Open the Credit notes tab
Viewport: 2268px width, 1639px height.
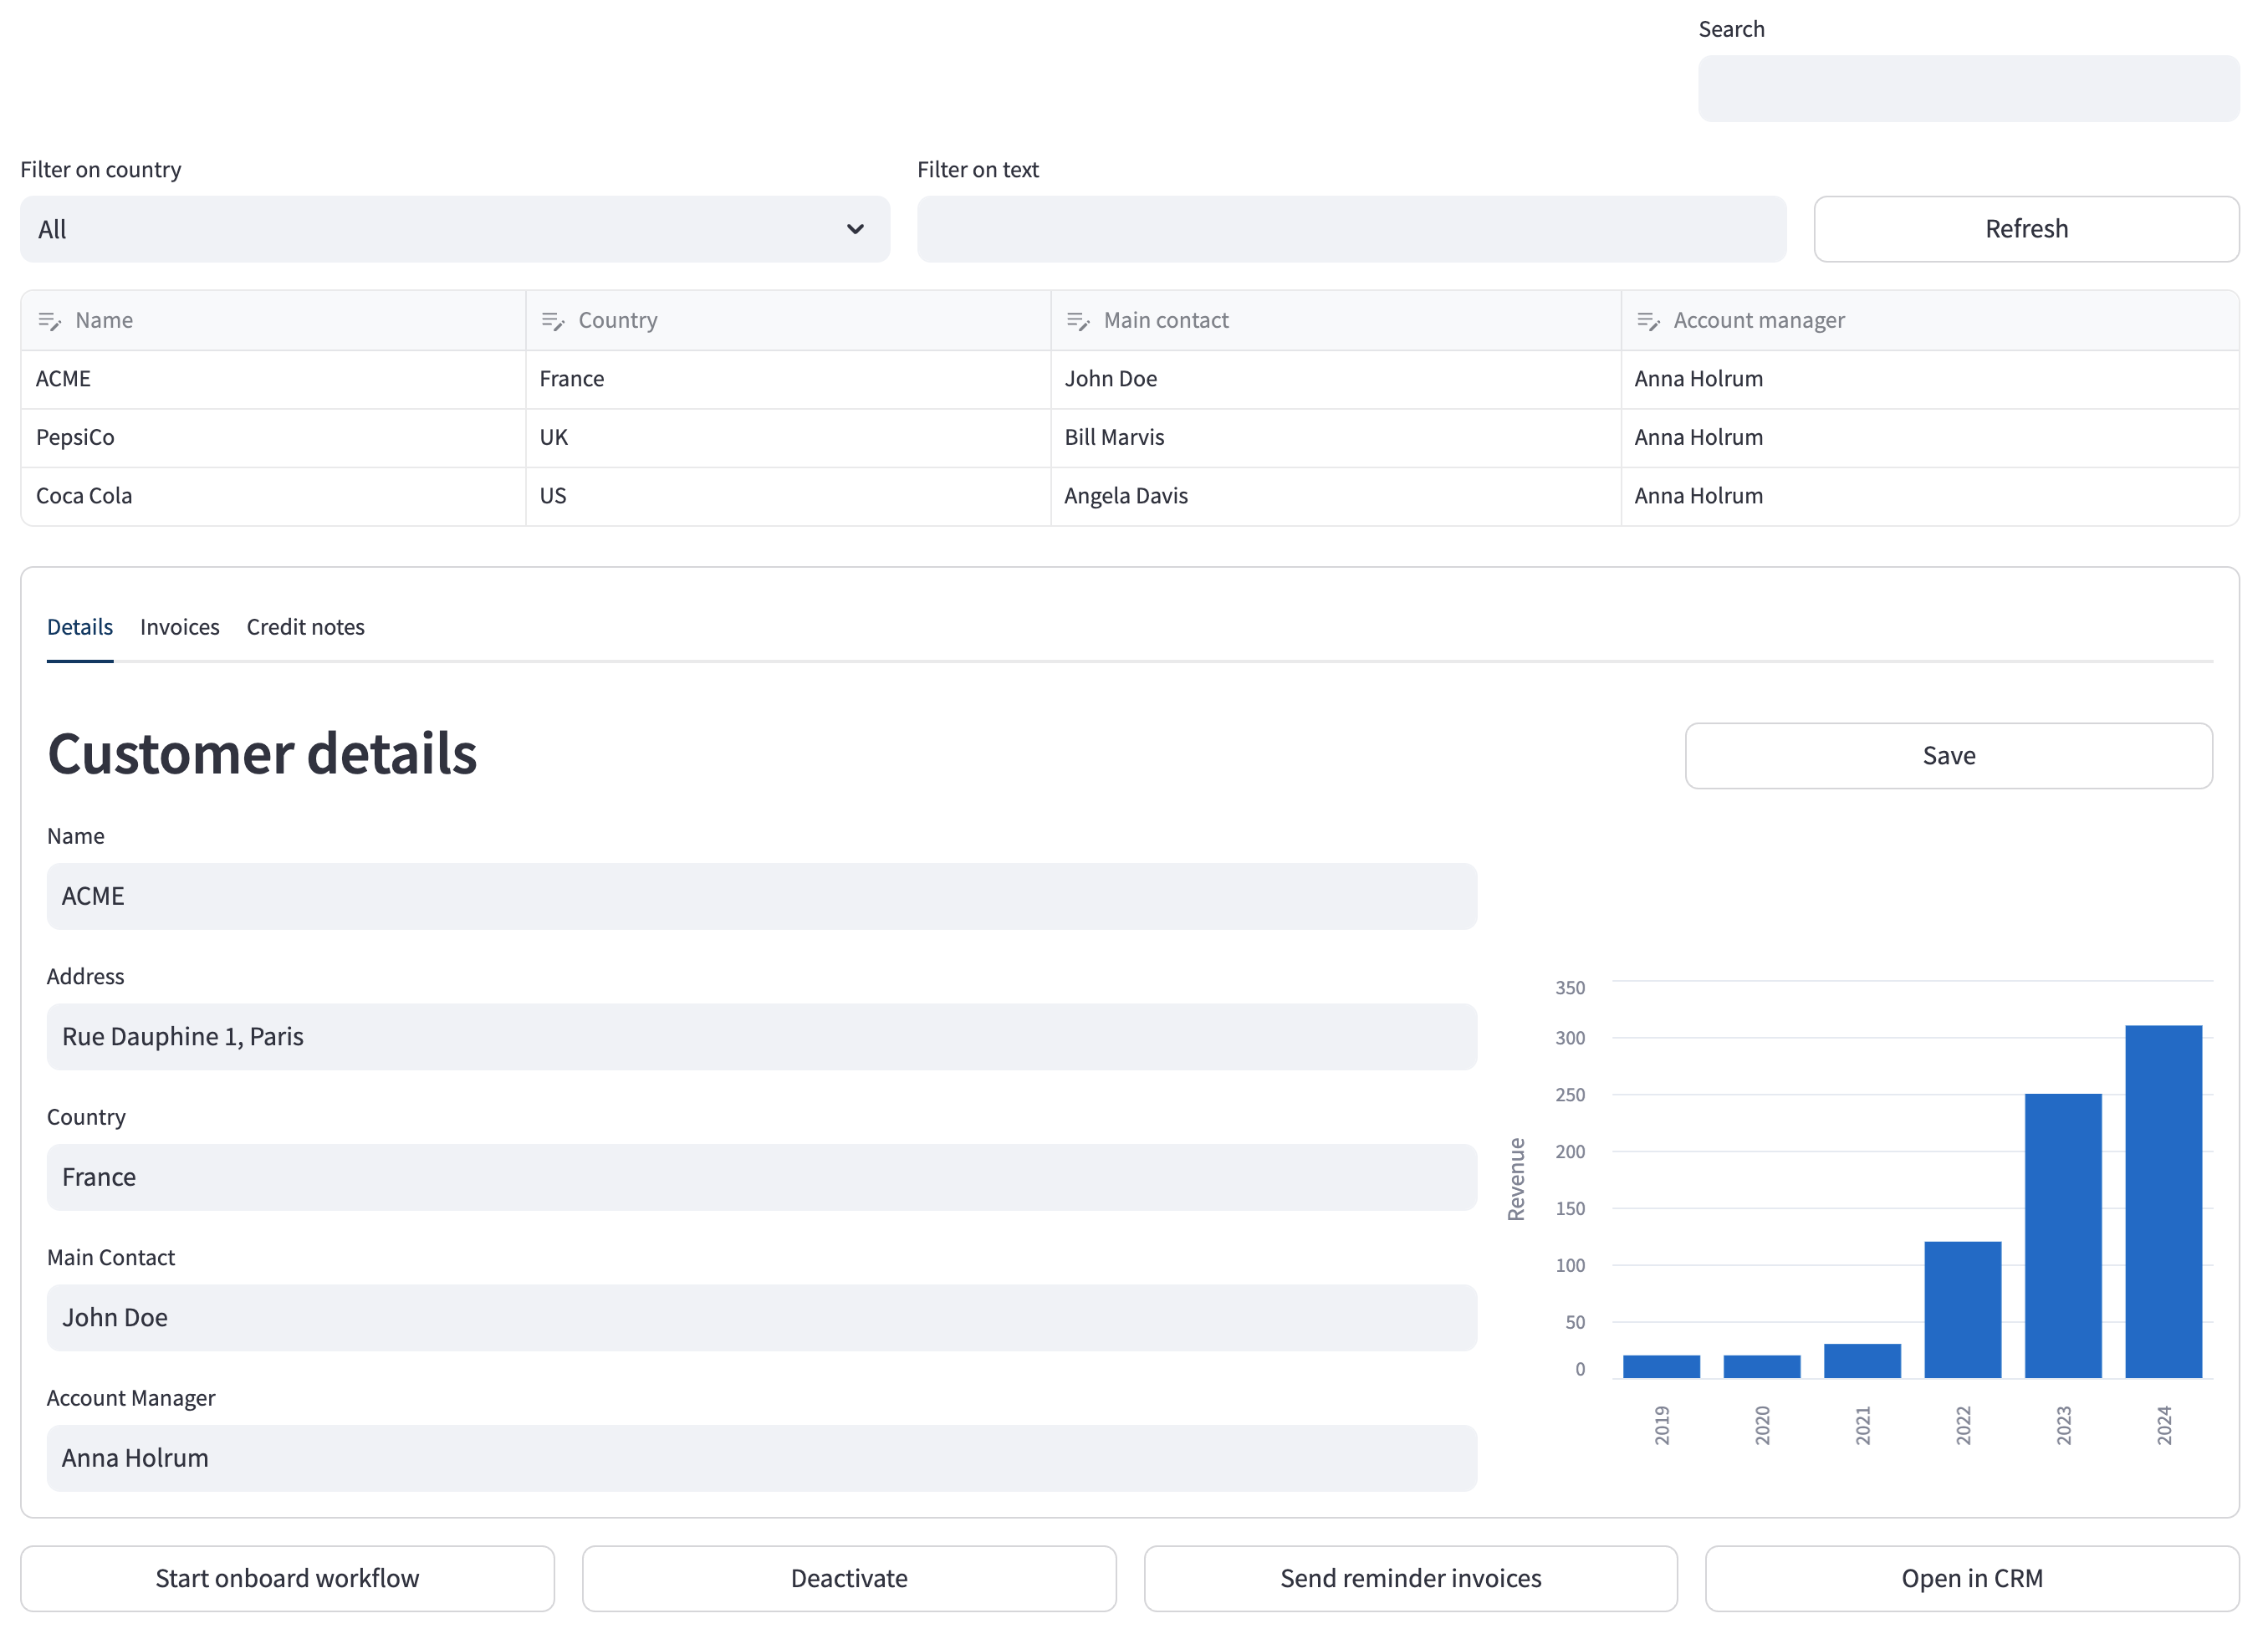tap(306, 627)
